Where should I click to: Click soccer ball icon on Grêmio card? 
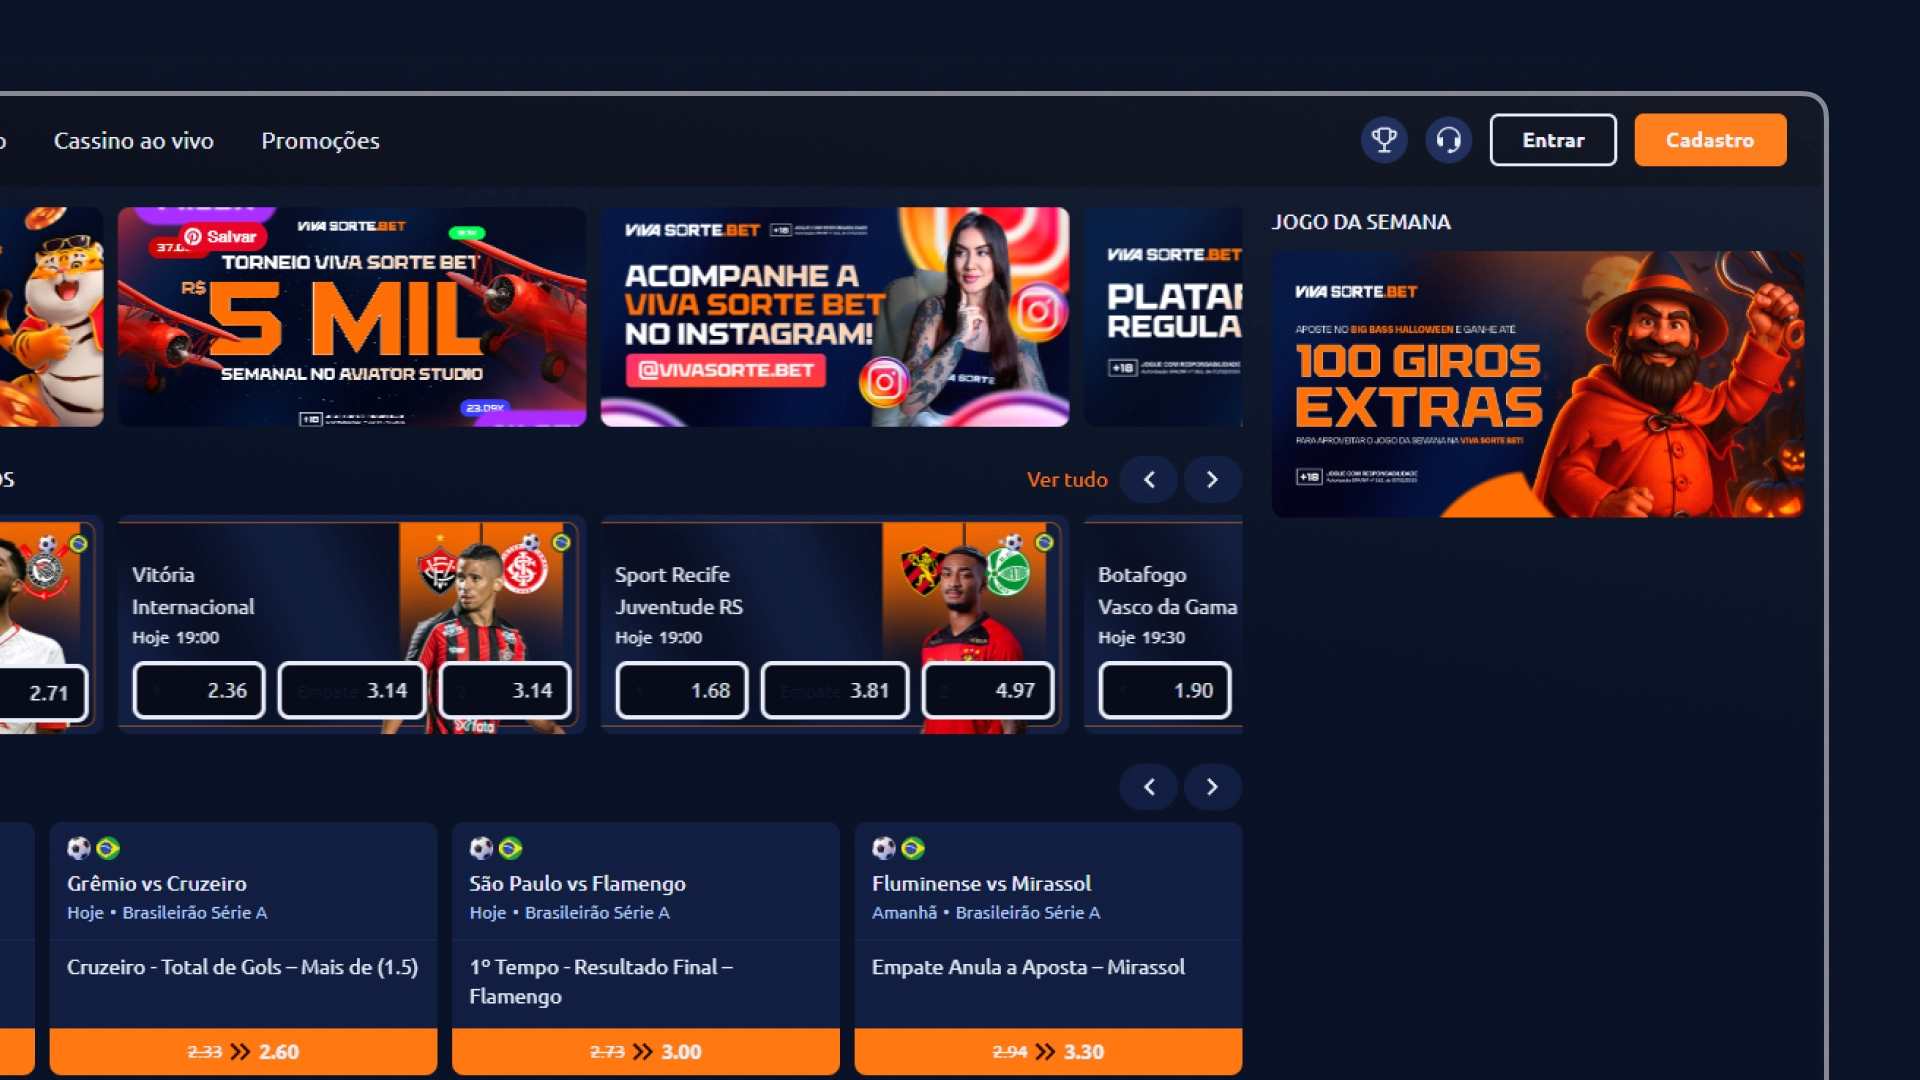(x=79, y=848)
